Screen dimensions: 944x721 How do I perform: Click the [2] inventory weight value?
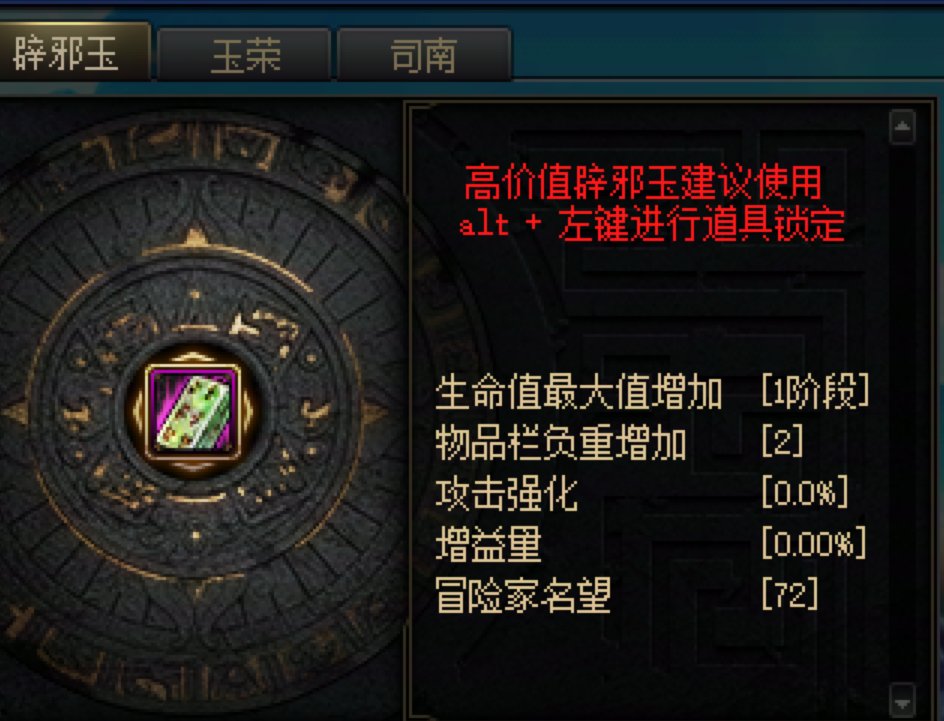tap(782, 442)
